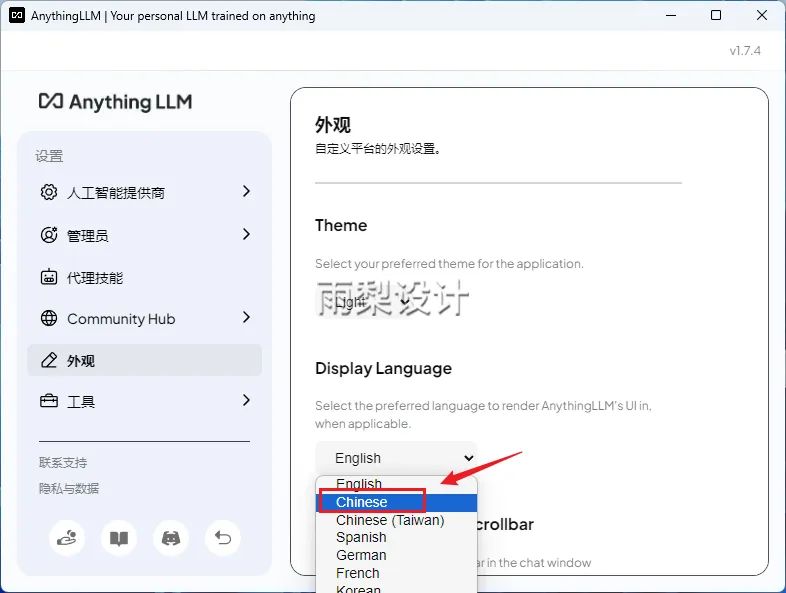Click the 外观 page title
Image resolution: width=786 pixels, height=593 pixels.
tap(333, 125)
